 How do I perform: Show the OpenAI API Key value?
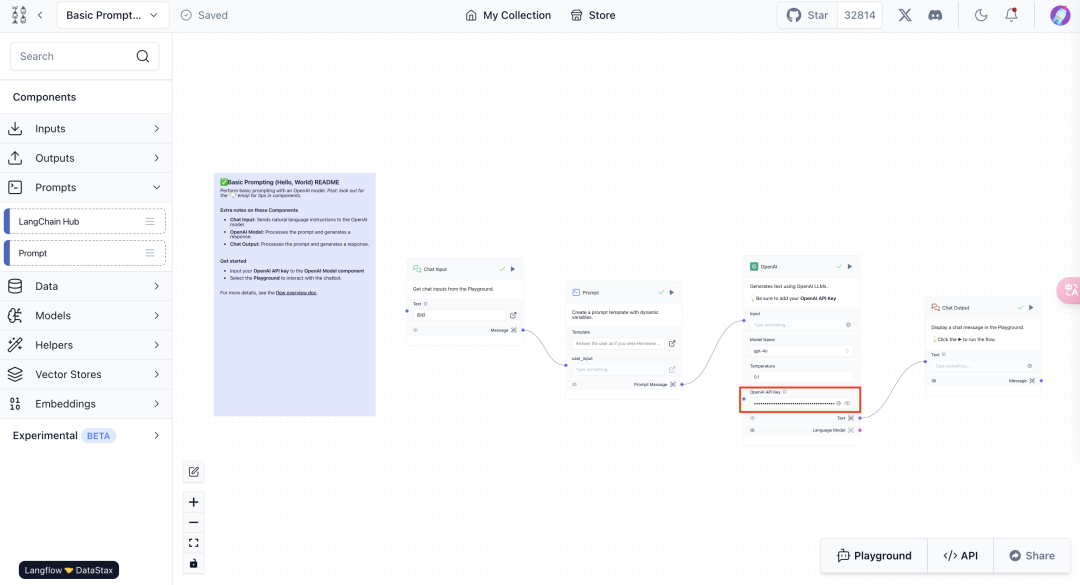click(x=847, y=403)
